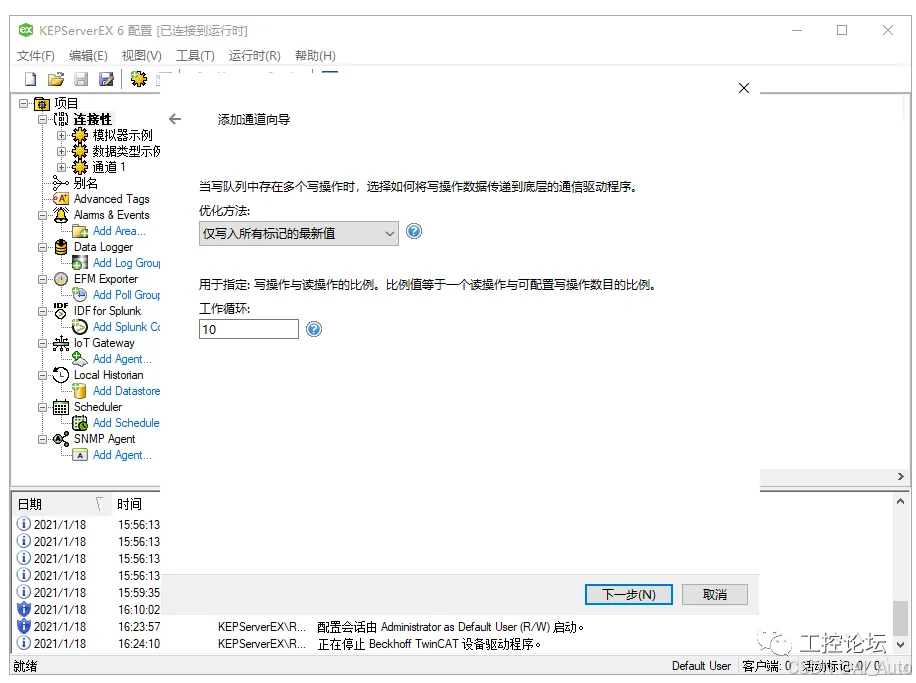Click the 连接性 connectivity icon

pyautogui.click(x=61, y=119)
